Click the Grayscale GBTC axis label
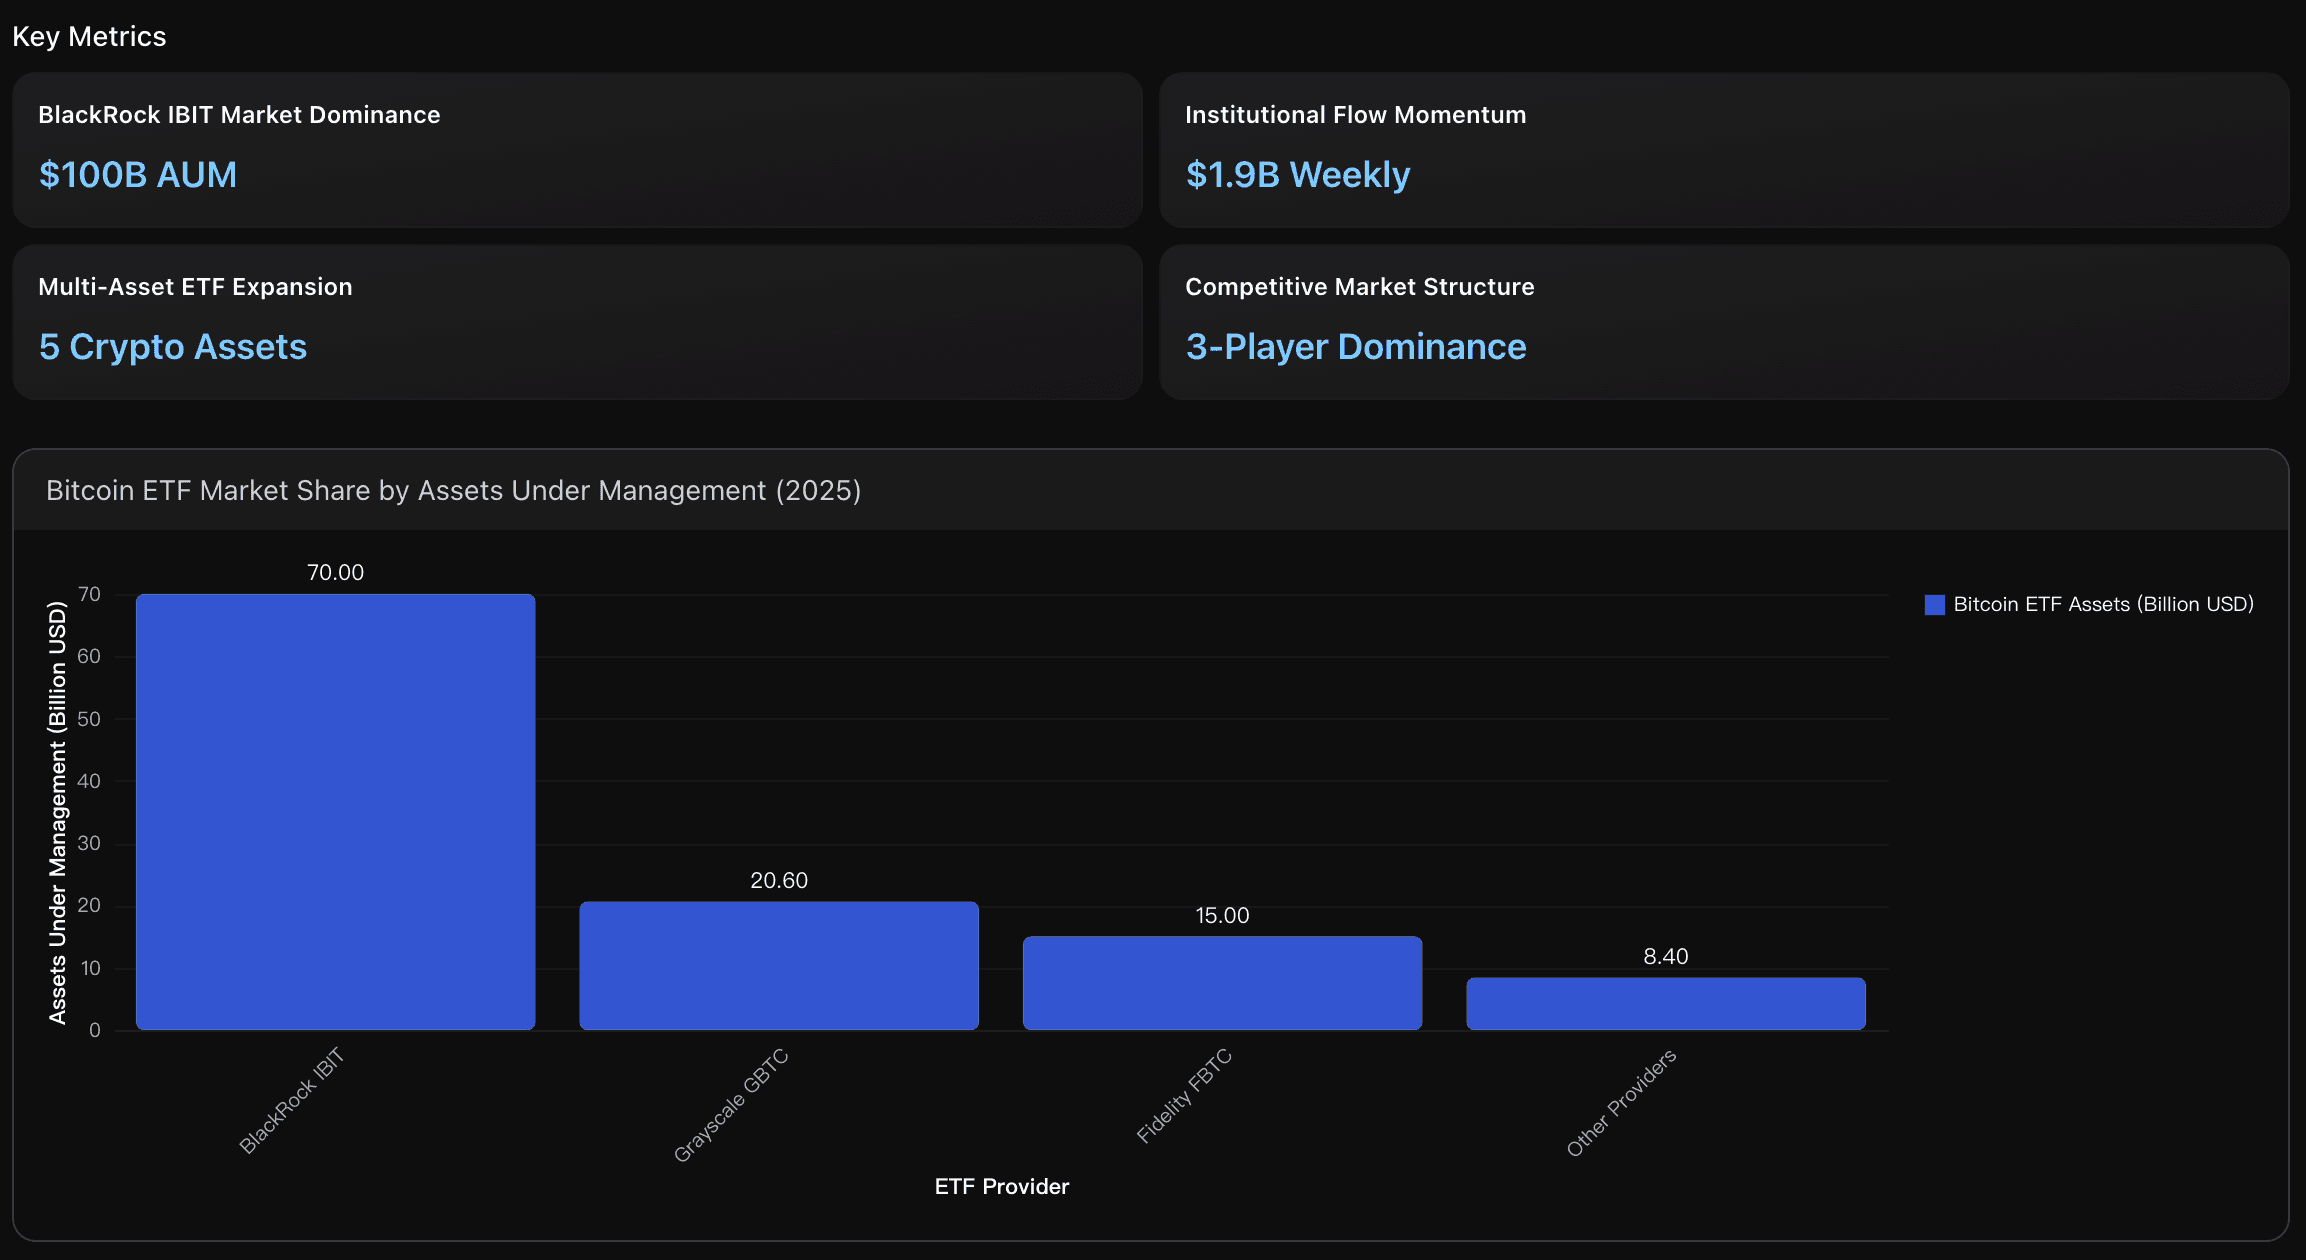The image size is (2306, 1260). 731,1105
